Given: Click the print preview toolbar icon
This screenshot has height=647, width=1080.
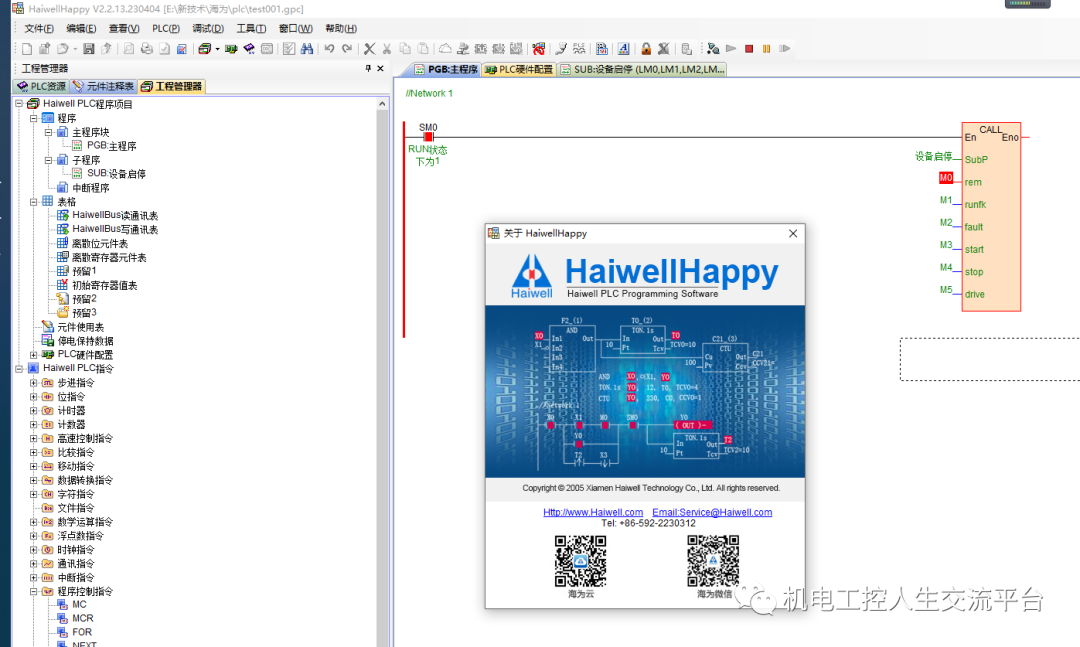Looking at the screenshot, I should 129,49.
